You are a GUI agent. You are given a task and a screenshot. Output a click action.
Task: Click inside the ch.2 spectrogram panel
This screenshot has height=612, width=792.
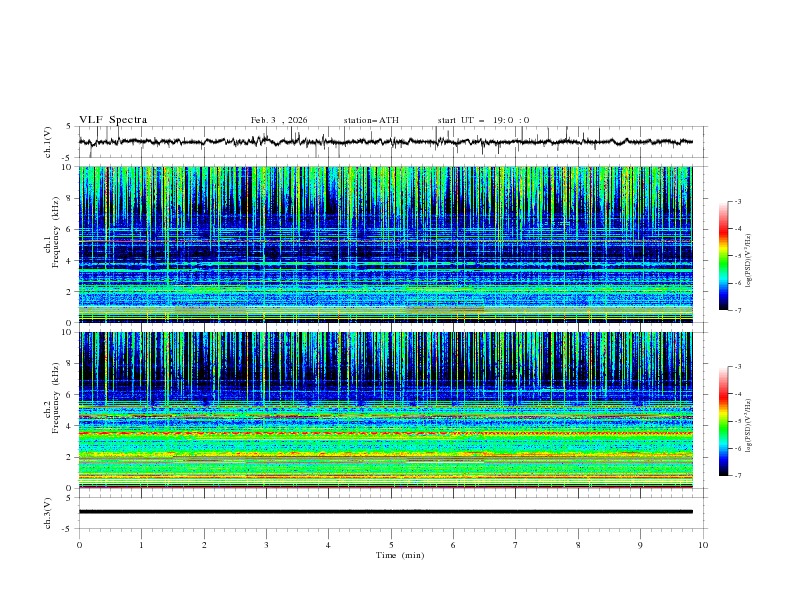pyautogui.click(x=390, y=409)
